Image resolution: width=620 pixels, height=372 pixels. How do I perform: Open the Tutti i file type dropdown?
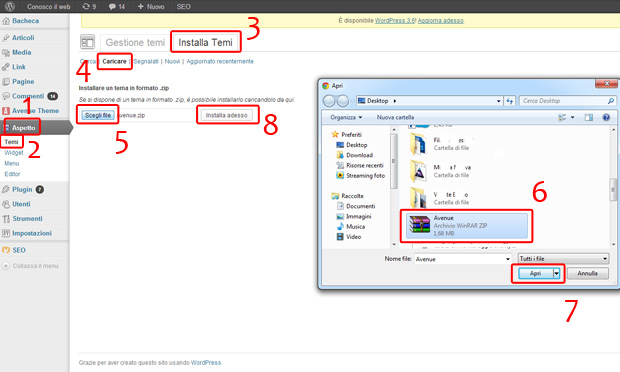tap(563, 259)
